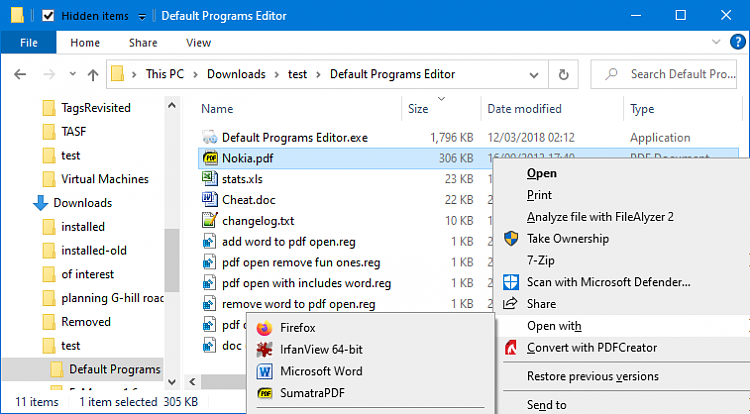Open the Quick Access Toolbar customize dropdown
750x414 pixels.
click(x=142, y=17)
